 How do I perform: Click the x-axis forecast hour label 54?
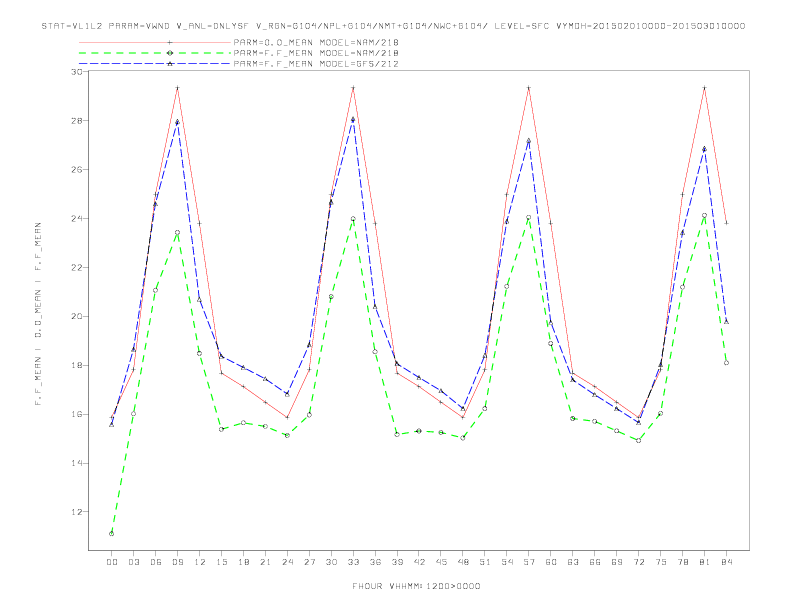(507, 562)
